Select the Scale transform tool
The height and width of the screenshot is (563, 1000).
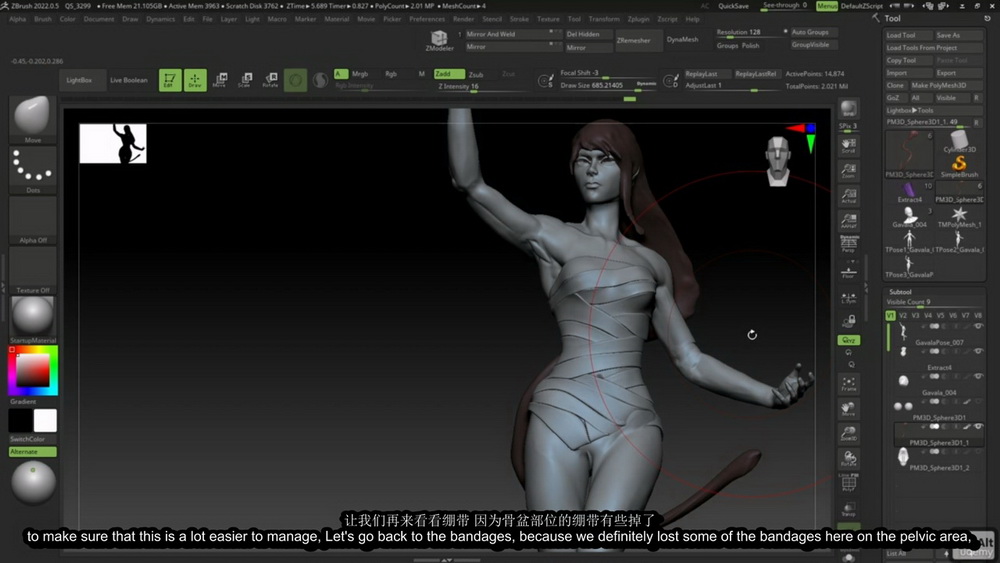245,80
